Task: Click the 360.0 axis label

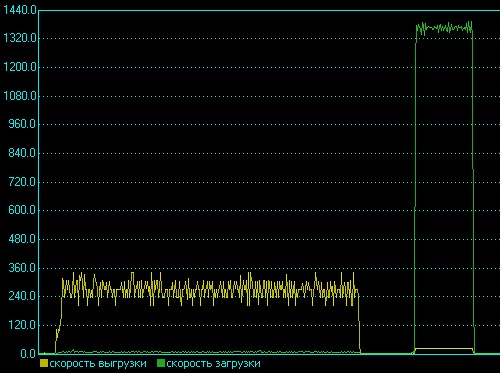Action: (22, 268)
